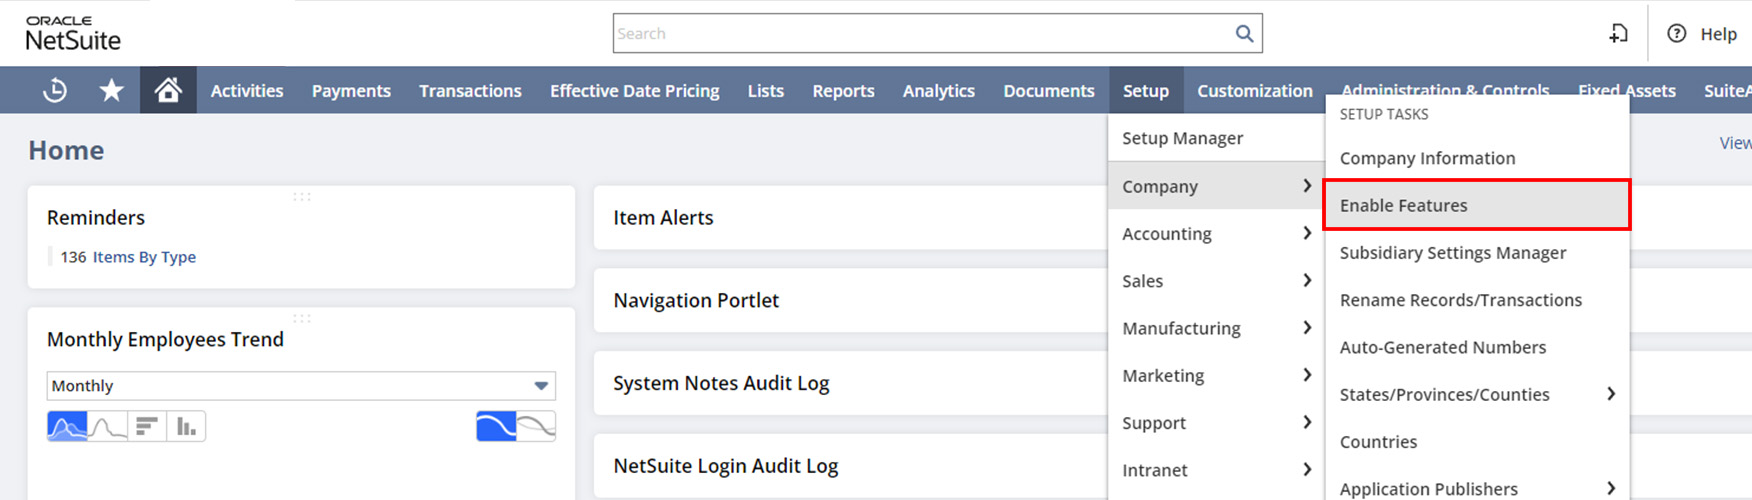This screenshot has height=500, width=1752.
Task: Expand the States/Provinces/Counties submenu arrow
Action: pos(1610,394)
